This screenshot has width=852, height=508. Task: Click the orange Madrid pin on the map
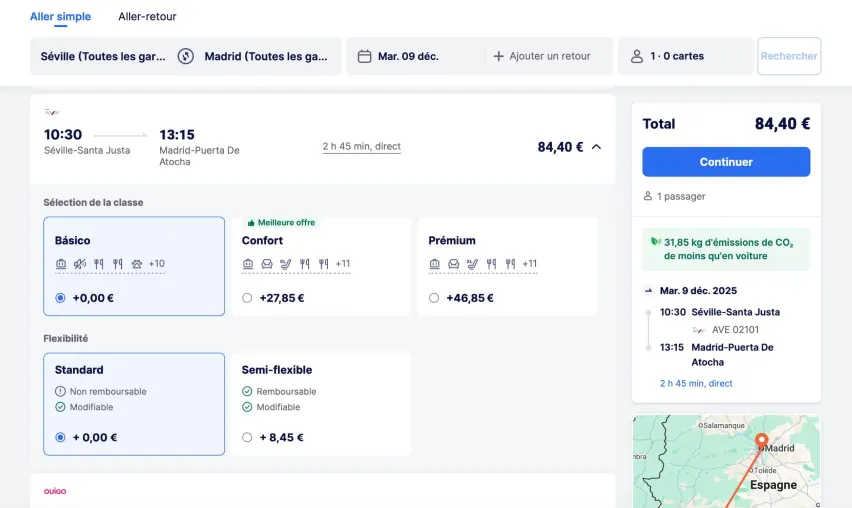(x=762, y=441)
